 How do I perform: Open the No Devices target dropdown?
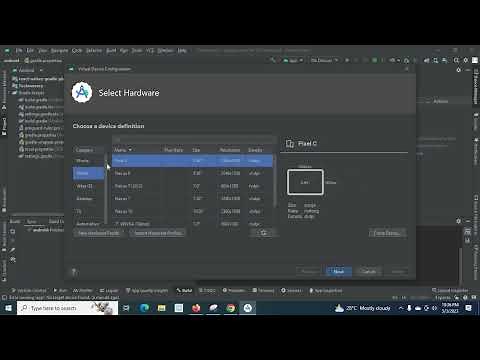tap(324, 60)
